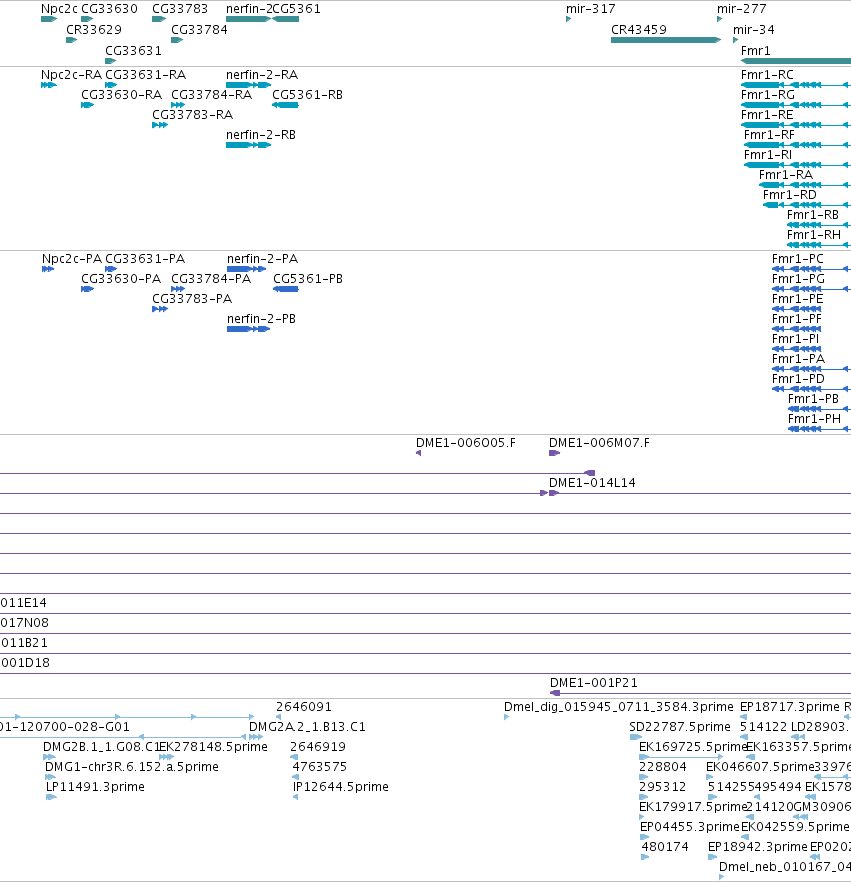Image resolution: width=851 pixels, height=882 pixels.
Task: Select the CG33630-RA transcript
Action: click(87, 105)
